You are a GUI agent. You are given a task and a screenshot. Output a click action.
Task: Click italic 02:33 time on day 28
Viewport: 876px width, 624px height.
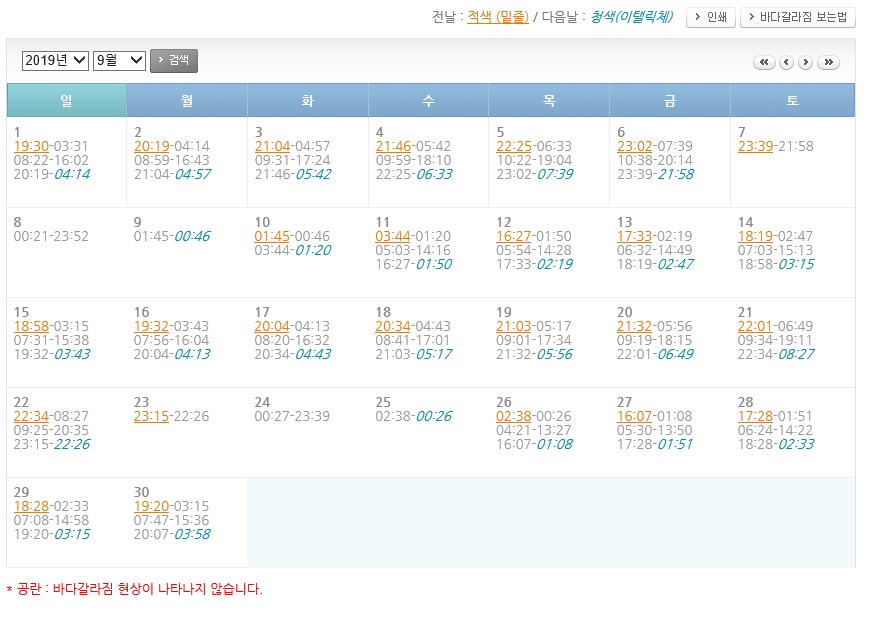pos(796,444)
